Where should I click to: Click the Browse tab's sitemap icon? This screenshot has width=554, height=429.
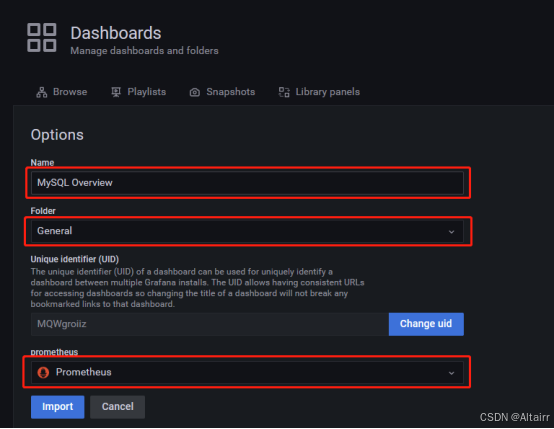coord(42,92)
